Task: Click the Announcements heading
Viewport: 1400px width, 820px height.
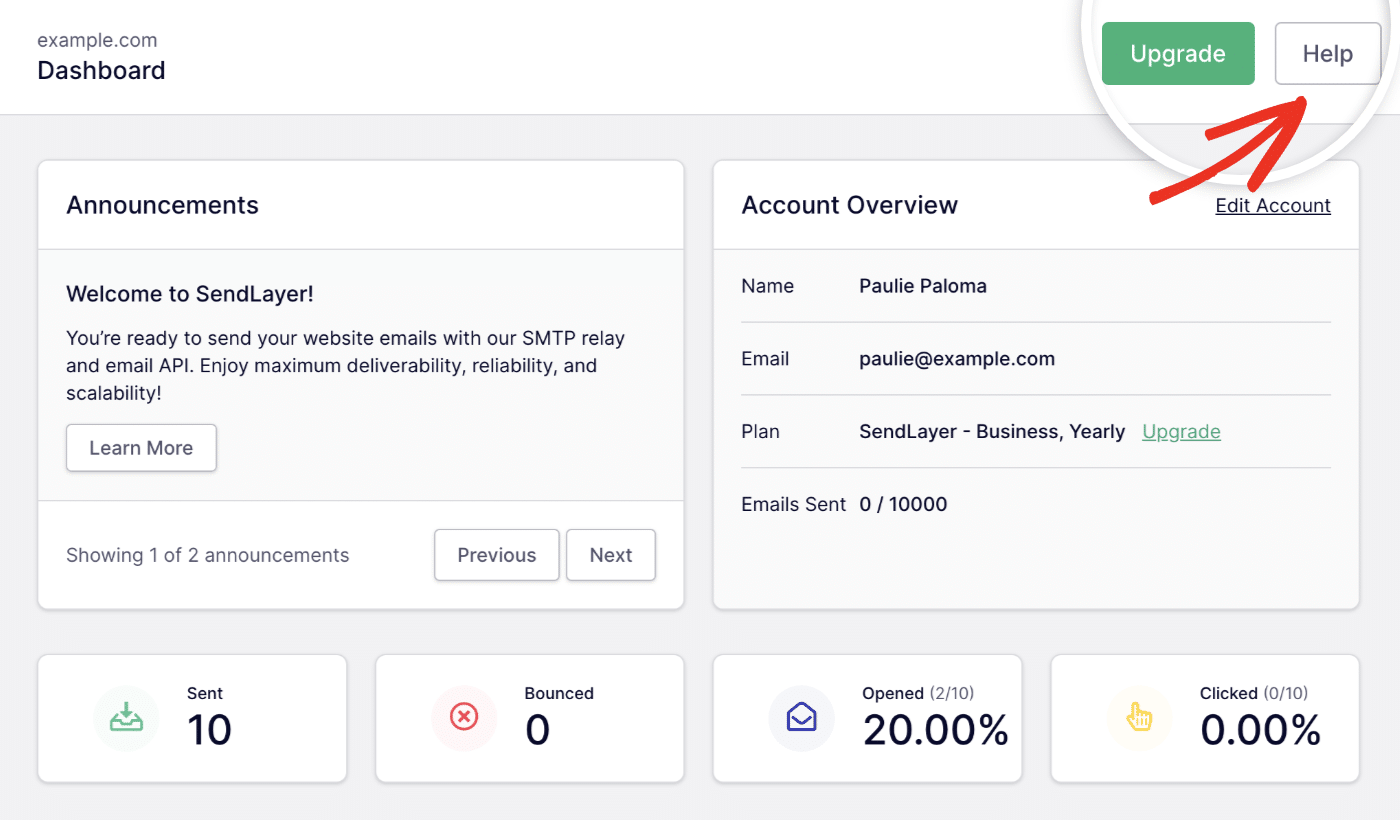Action: point(162,205)
